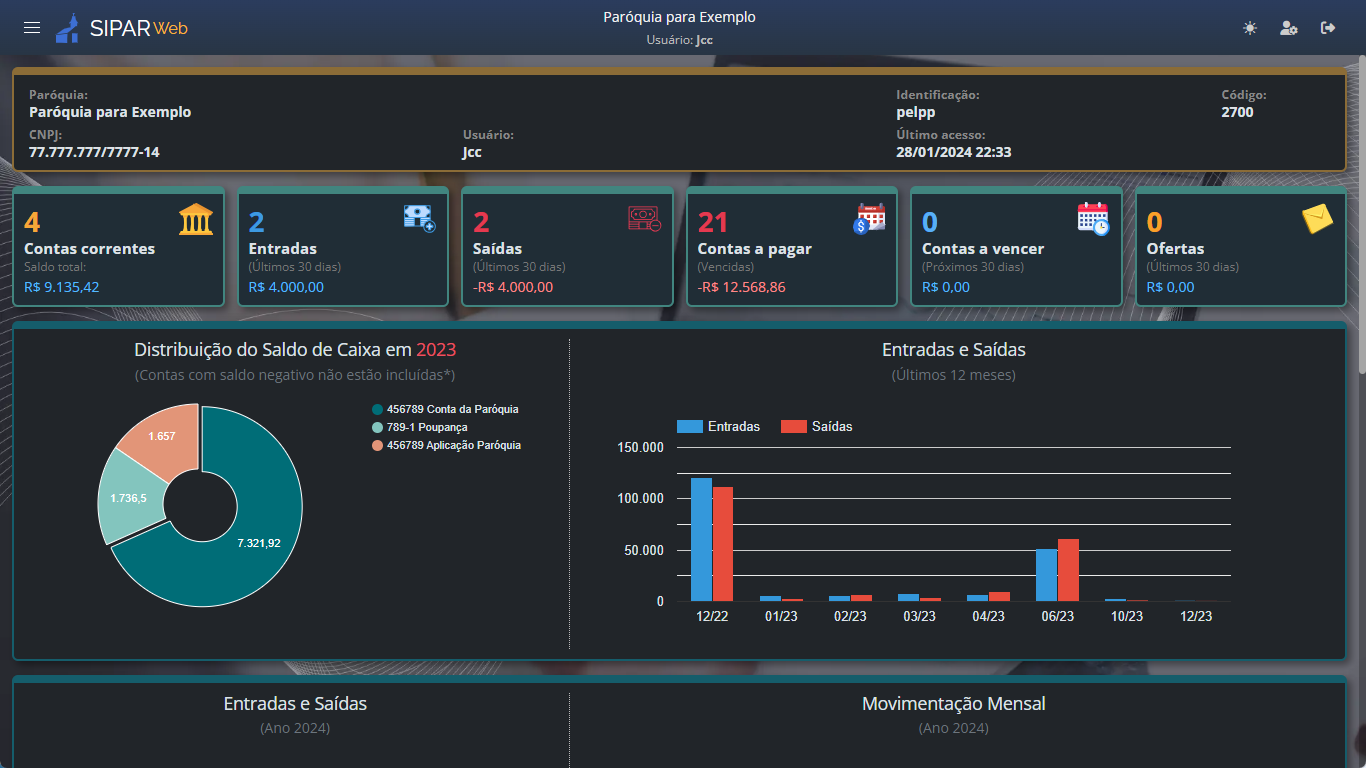Toggle Saídas series in chart legend
Screen dimensions: 1366x768
click(816, 427)
